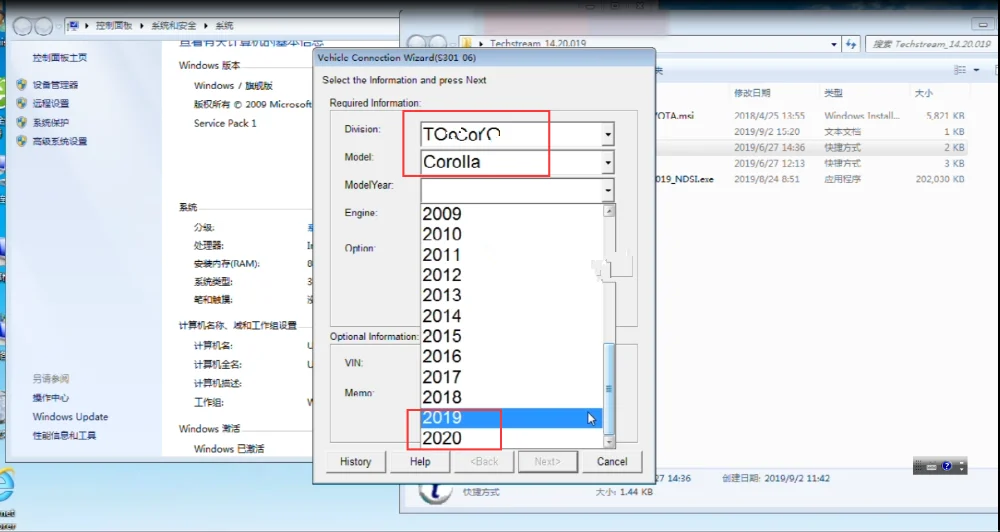Click the year list scroll up arrow

tap(609, 211)
